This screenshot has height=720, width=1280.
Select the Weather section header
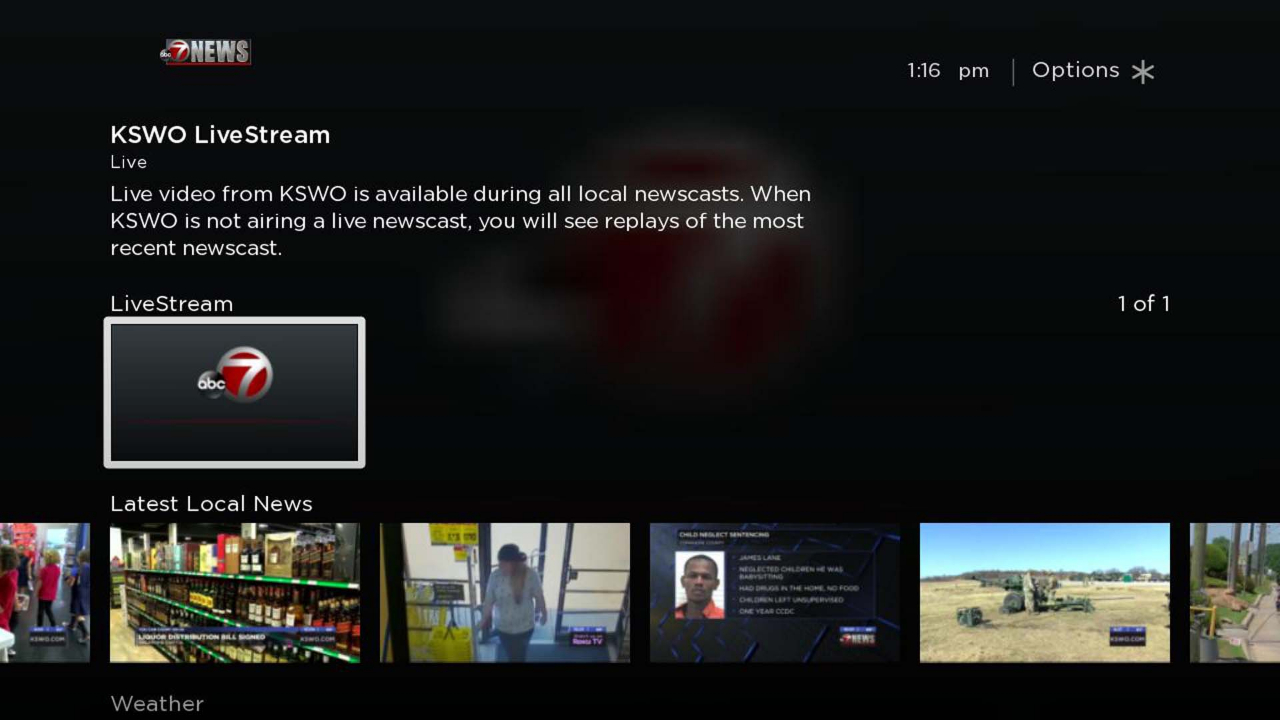(156, 703)
